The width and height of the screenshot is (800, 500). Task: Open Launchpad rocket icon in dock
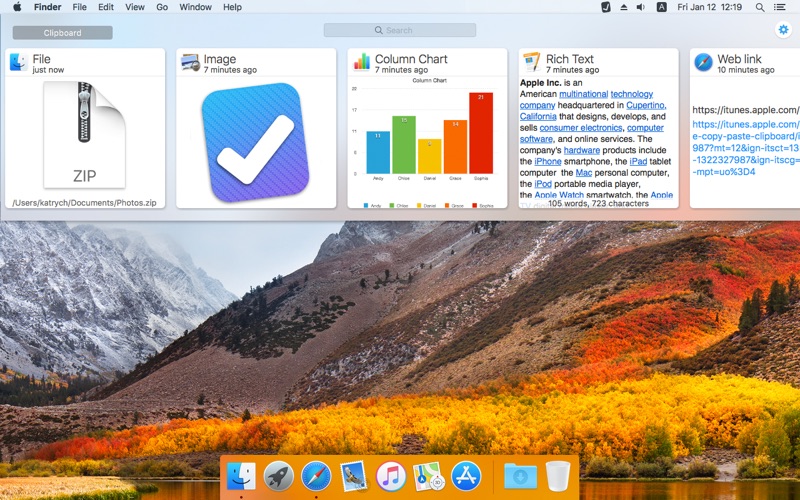278,475
